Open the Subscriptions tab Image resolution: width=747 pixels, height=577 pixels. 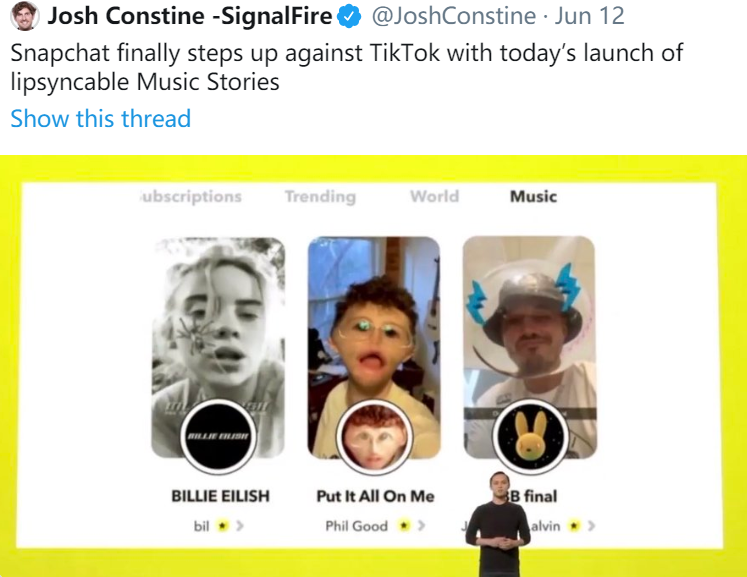[192, 196]
